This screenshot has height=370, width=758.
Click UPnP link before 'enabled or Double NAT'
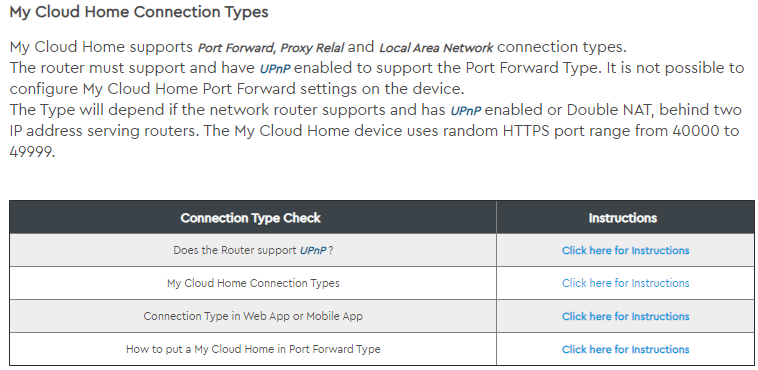click(466, 111)
